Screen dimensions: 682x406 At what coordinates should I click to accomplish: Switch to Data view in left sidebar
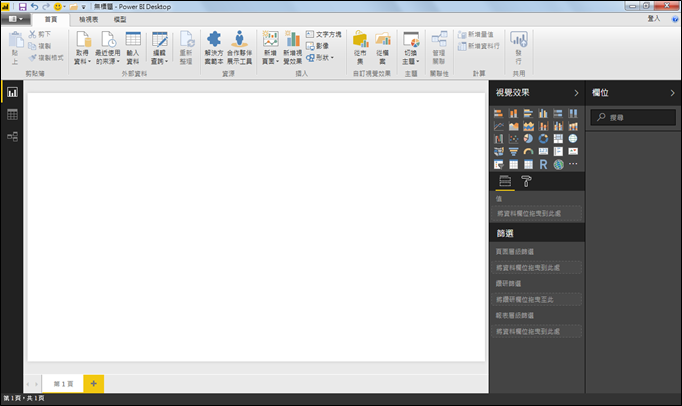12,114
